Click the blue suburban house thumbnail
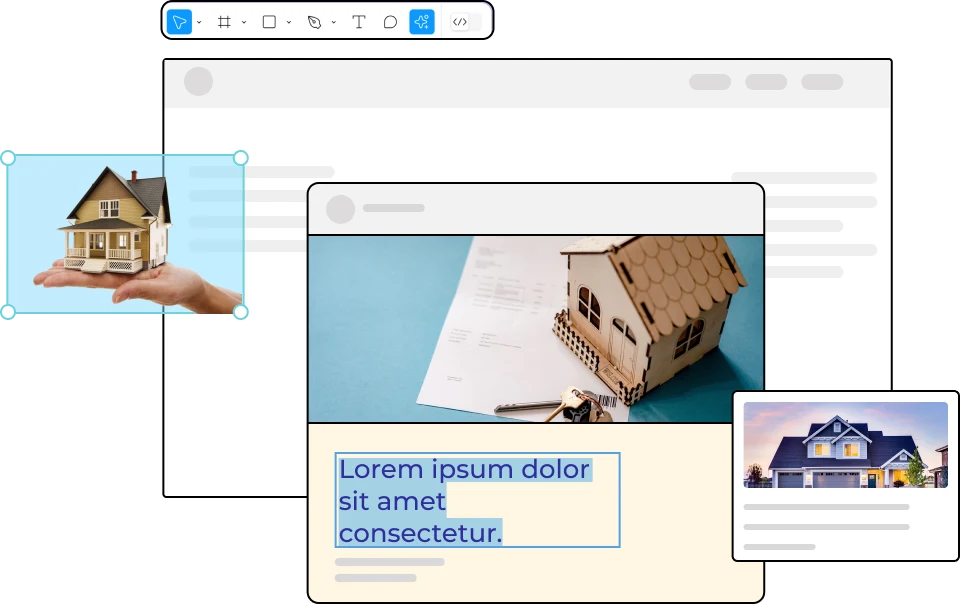960x604 pixels. pos(845,445)
